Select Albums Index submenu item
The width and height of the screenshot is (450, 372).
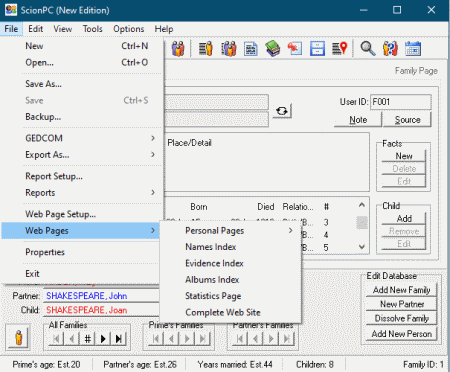click(x=231, y=280)
